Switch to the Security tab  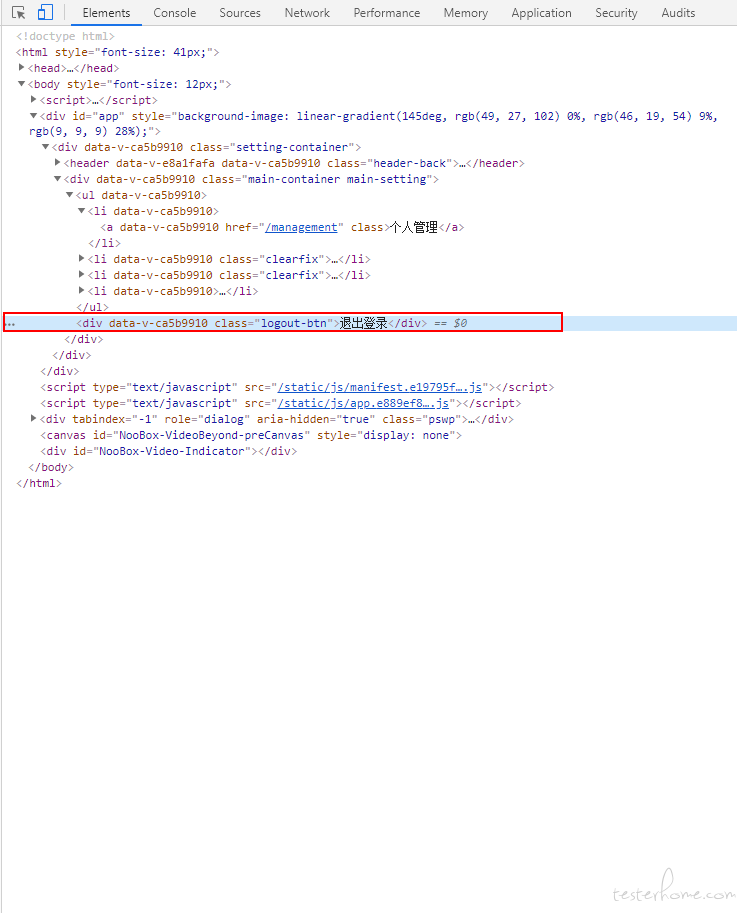616,13
